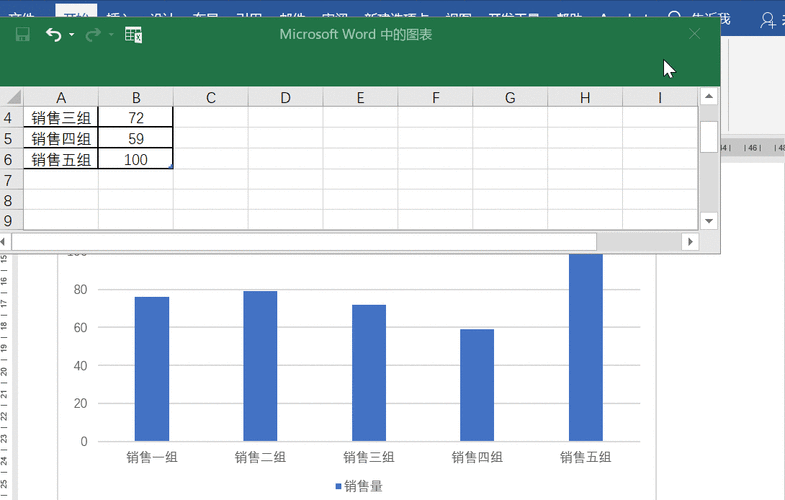The width and height of the screenshot is (785, 500).
Task: Open the redo history dropdown arrow
Action: (111, 35)
